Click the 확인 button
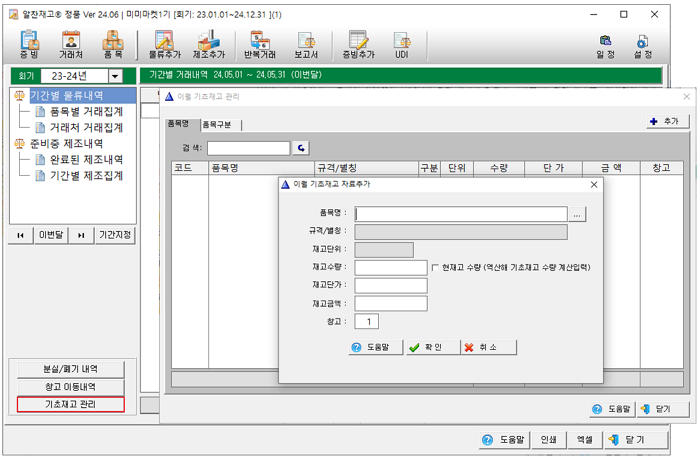The image size is (700, 459). (432, 347)
